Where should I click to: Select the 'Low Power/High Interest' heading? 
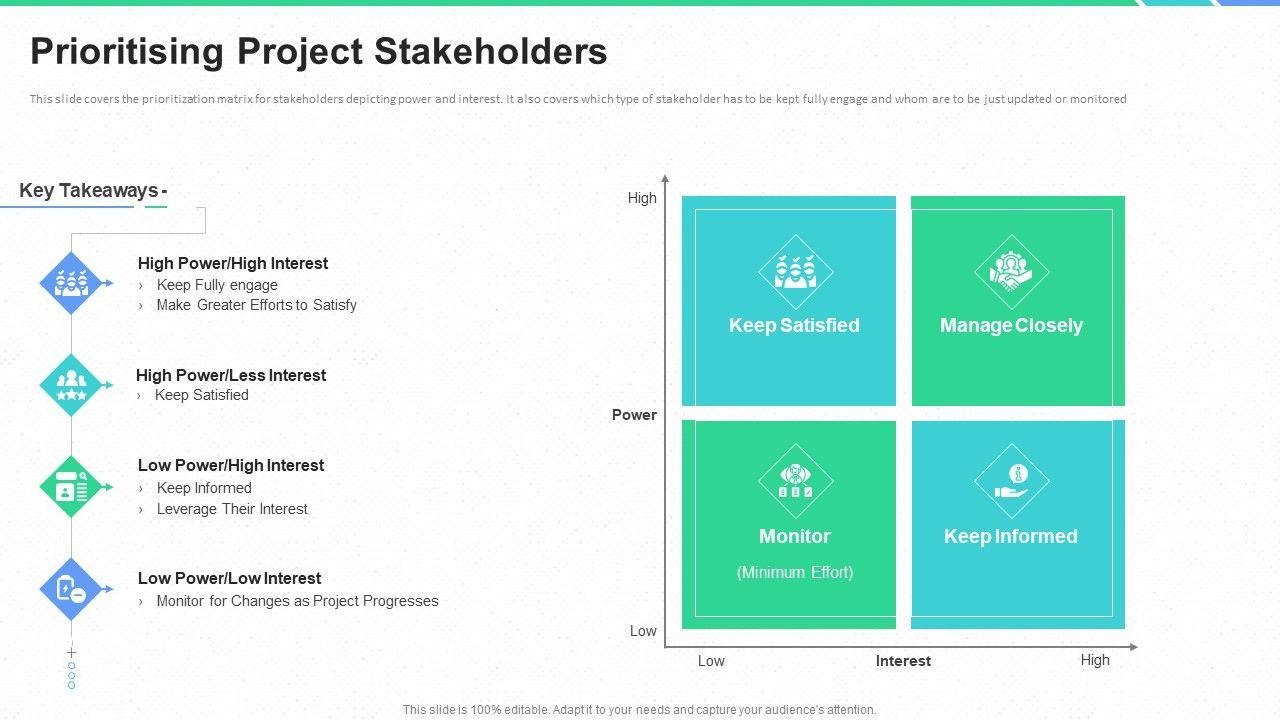[231, 465]
